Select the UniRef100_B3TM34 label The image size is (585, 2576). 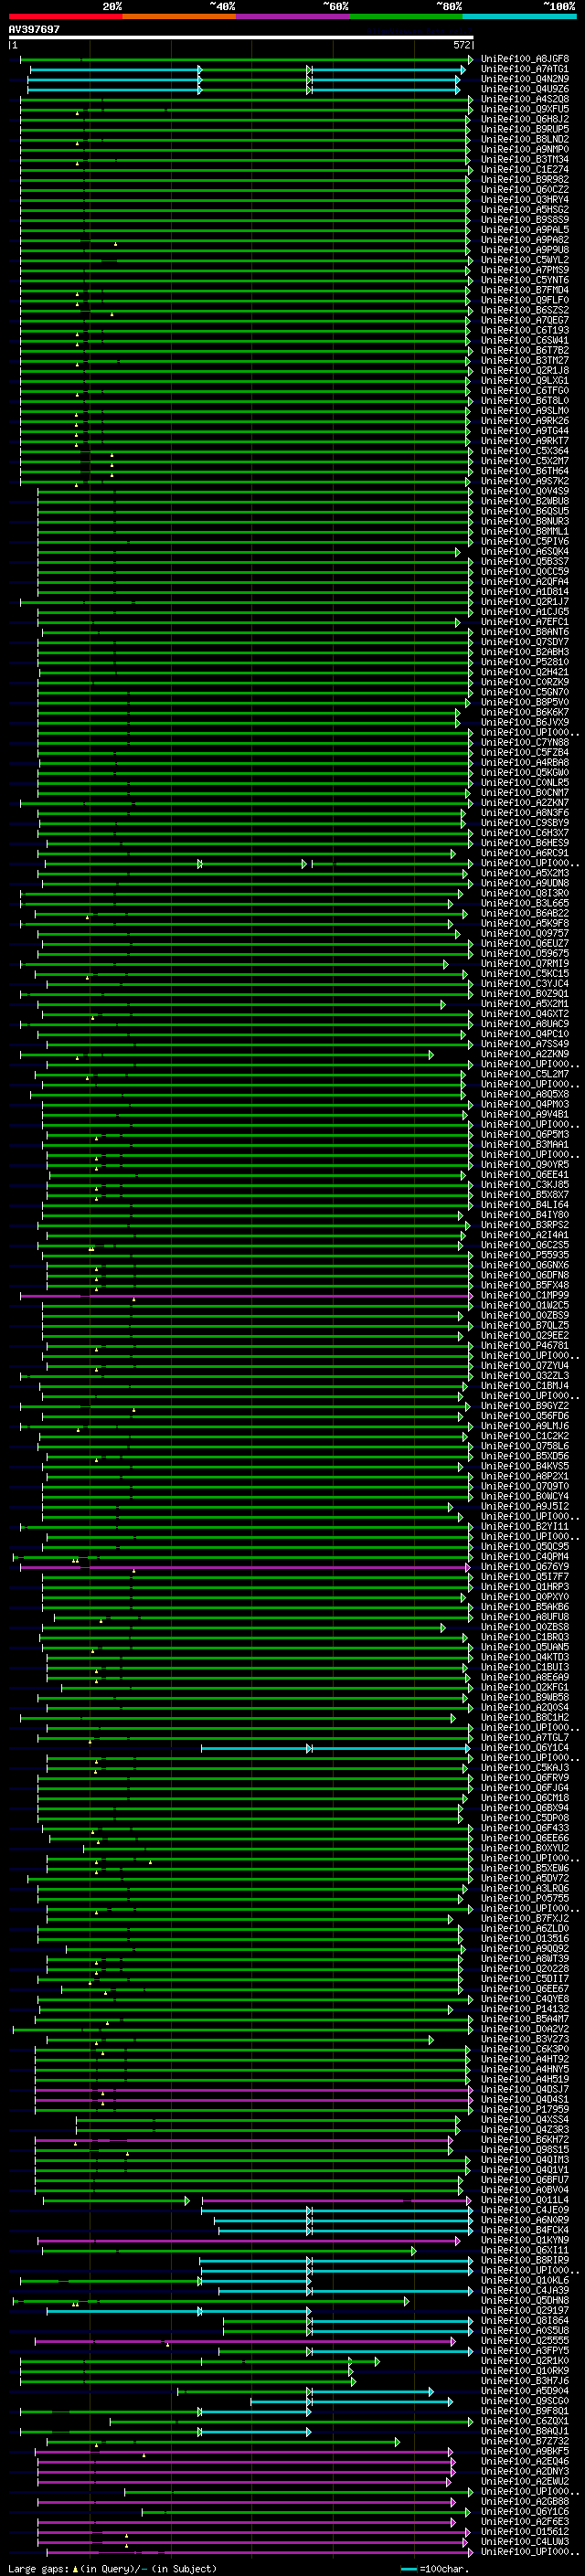525,159
